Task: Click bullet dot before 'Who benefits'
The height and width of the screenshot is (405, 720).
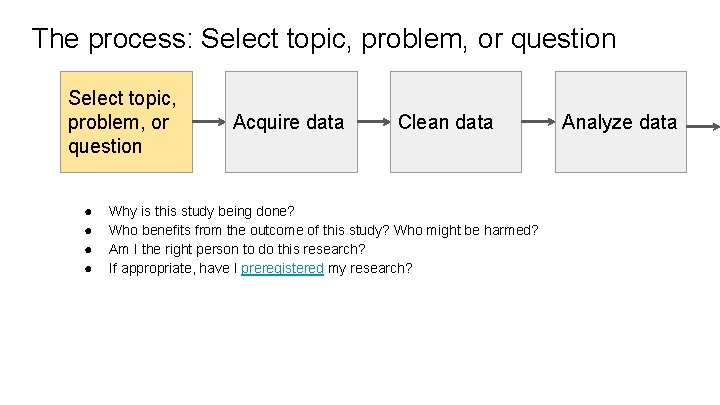Action: 88,230
